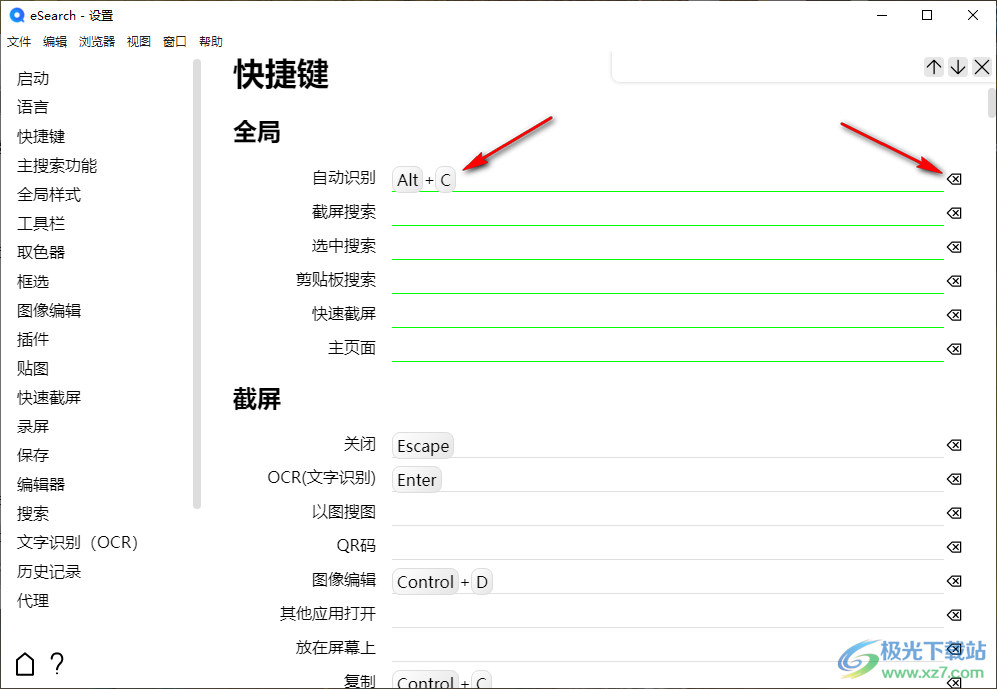Clear the 剪贴板搜索 shortcut with its delete icon
Viewport: 997px width, 689px height.
(954, 281)
